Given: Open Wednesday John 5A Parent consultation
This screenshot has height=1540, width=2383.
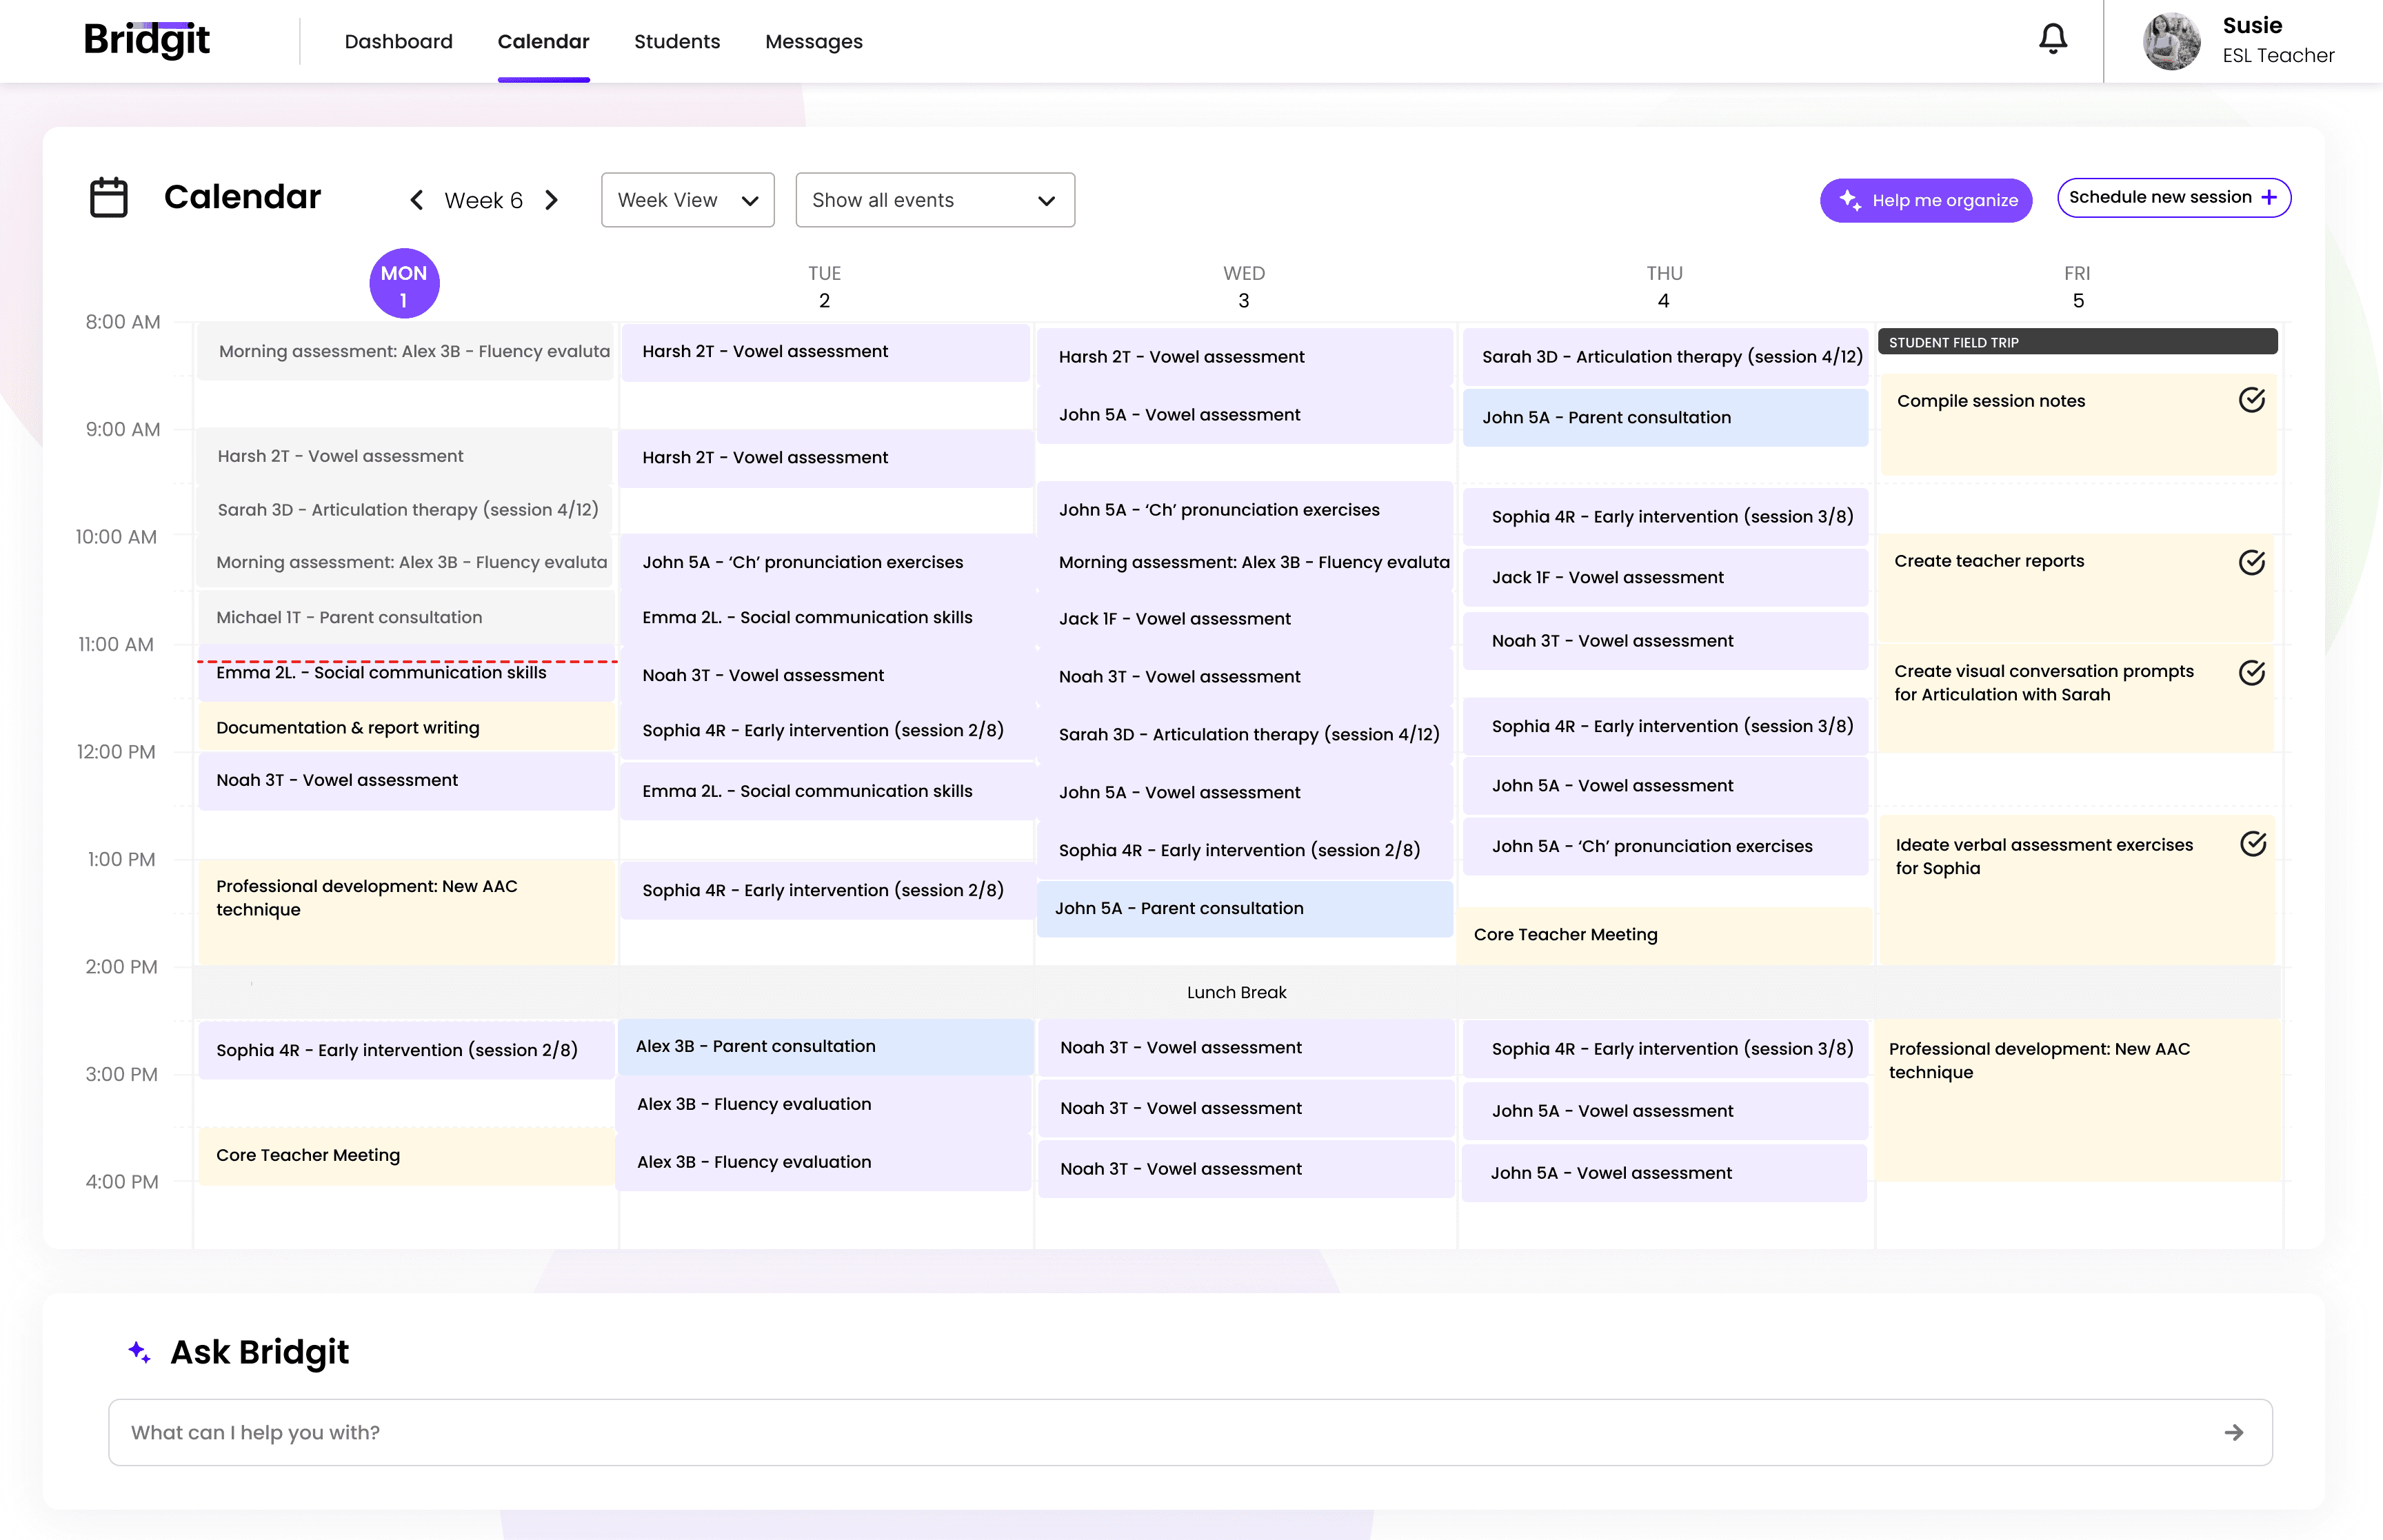Looking at the screenshot, I should 1244,908.
